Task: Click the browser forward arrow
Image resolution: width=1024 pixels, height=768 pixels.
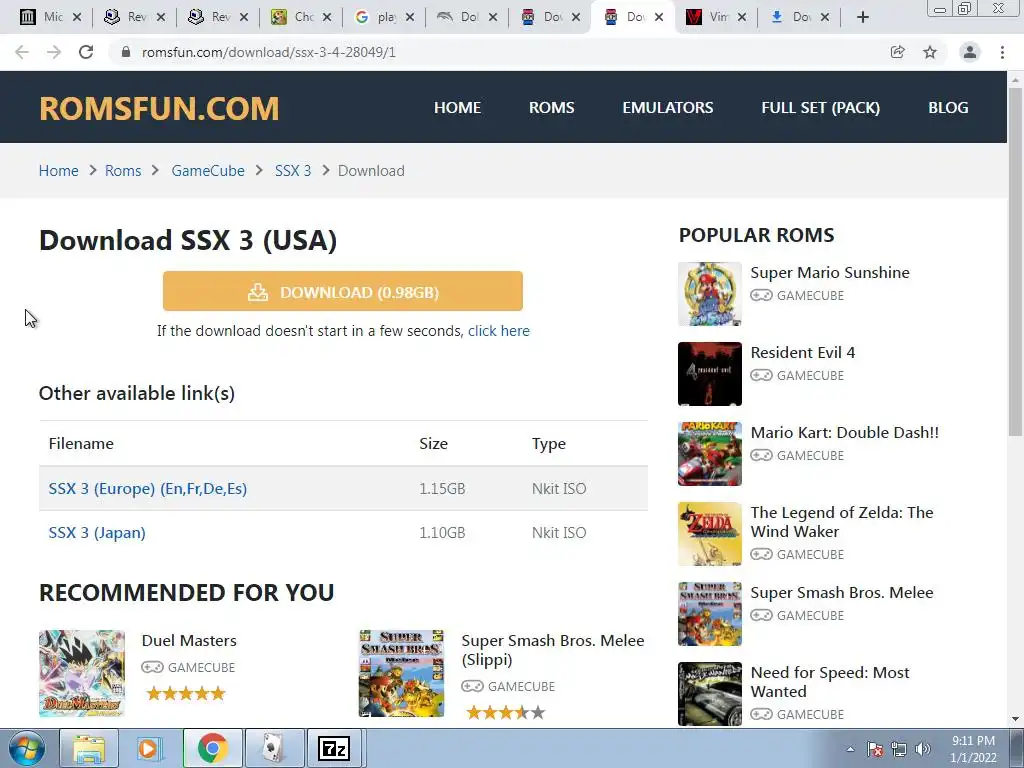Action: click(54, 52)
